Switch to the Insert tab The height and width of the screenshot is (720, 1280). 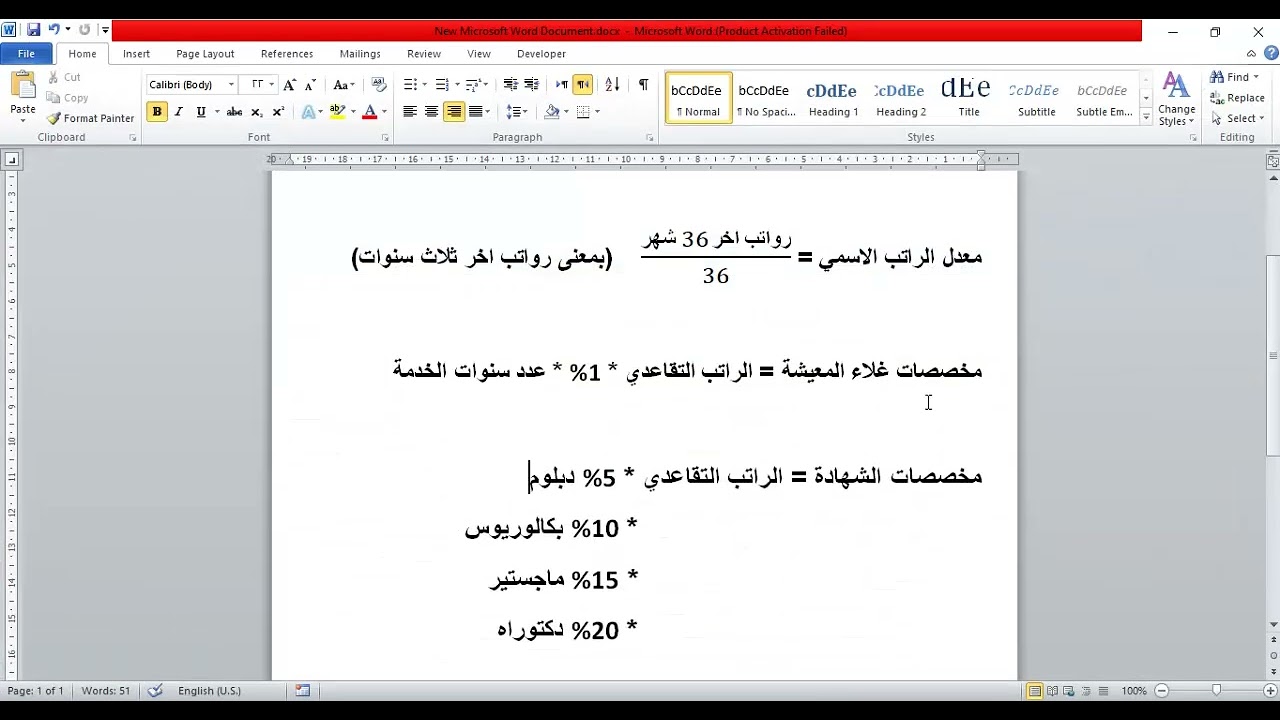(137, 54)
